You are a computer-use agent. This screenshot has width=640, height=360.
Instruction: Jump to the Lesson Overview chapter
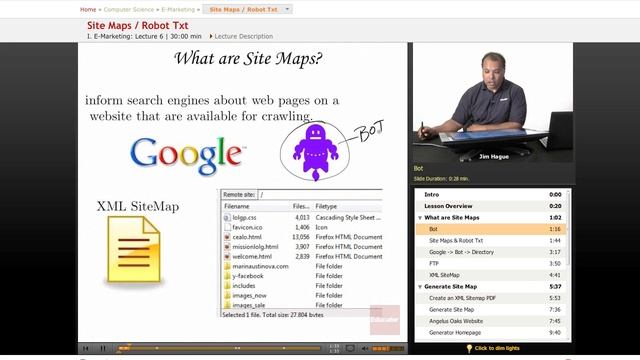click(491, 206)
